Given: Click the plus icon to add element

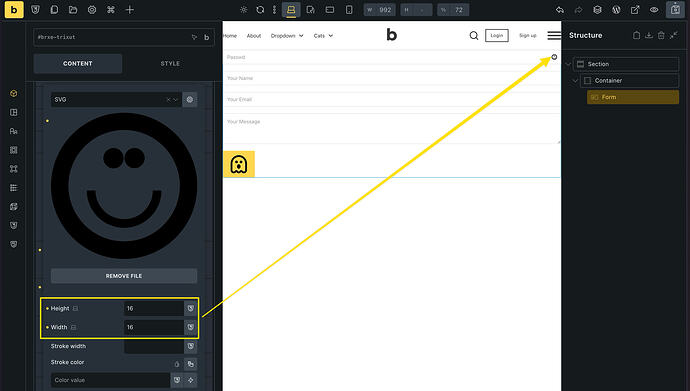Looking at the screenshot, I should coord(129,10).
